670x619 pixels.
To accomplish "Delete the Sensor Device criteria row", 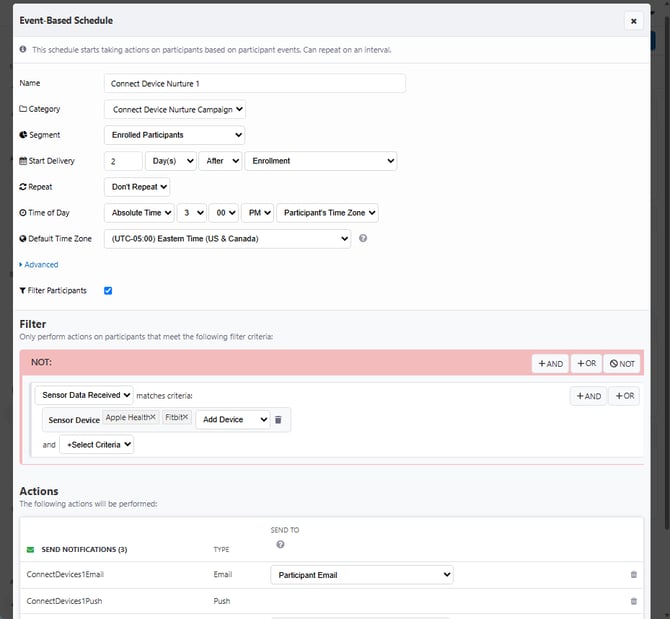I will coord(278,420).
